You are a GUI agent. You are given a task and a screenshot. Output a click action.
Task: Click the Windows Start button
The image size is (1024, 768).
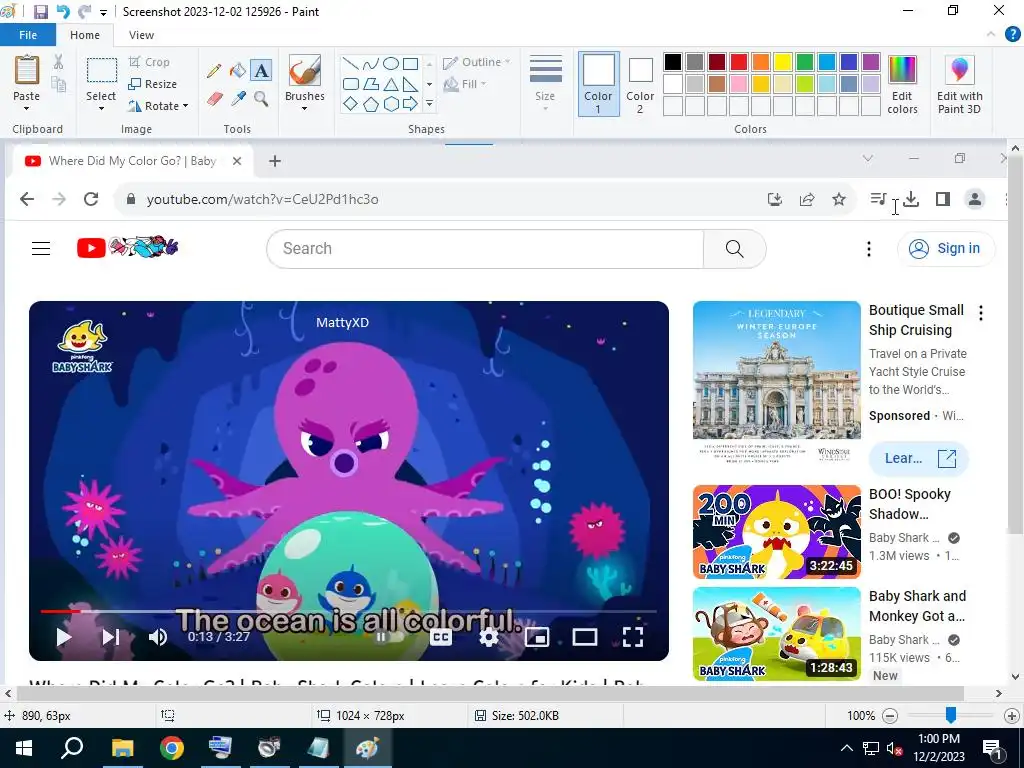pyautogui.click(x=24, y=748)
